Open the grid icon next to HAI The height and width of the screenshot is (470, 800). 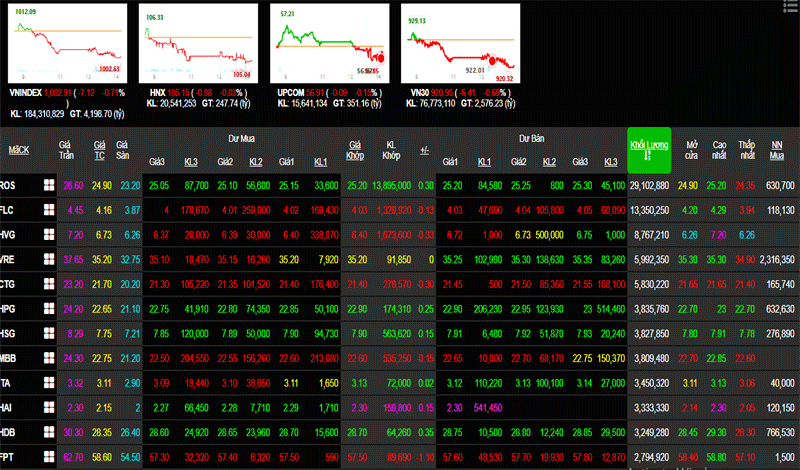[49, 407]
